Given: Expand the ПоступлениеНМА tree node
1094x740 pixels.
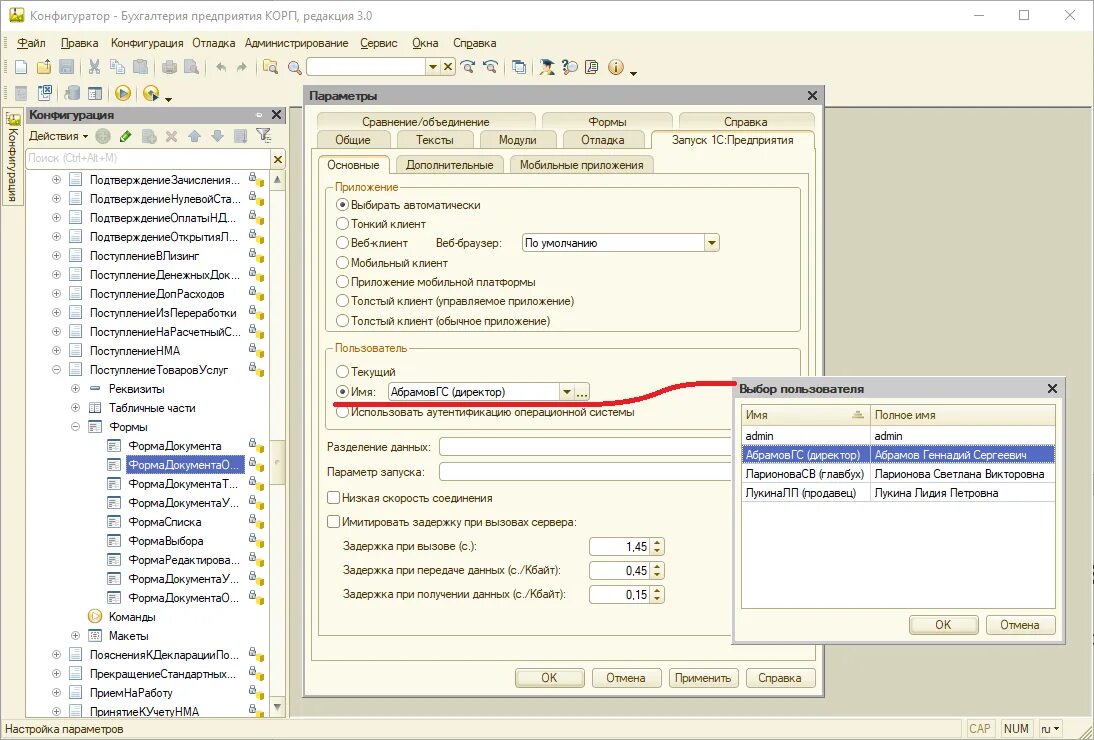Looking at the screenshot, I should 57,351.
